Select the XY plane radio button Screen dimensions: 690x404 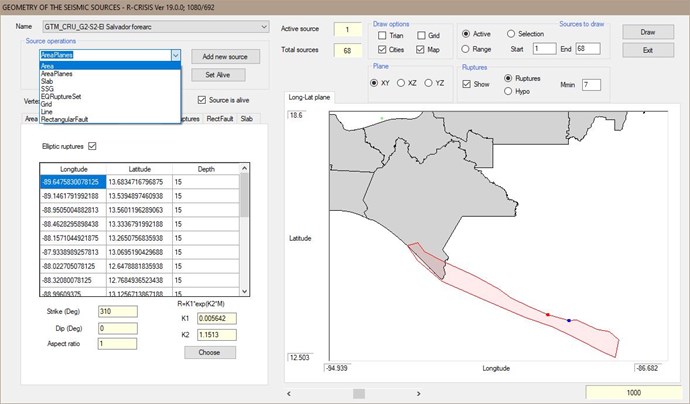[374, 83]
